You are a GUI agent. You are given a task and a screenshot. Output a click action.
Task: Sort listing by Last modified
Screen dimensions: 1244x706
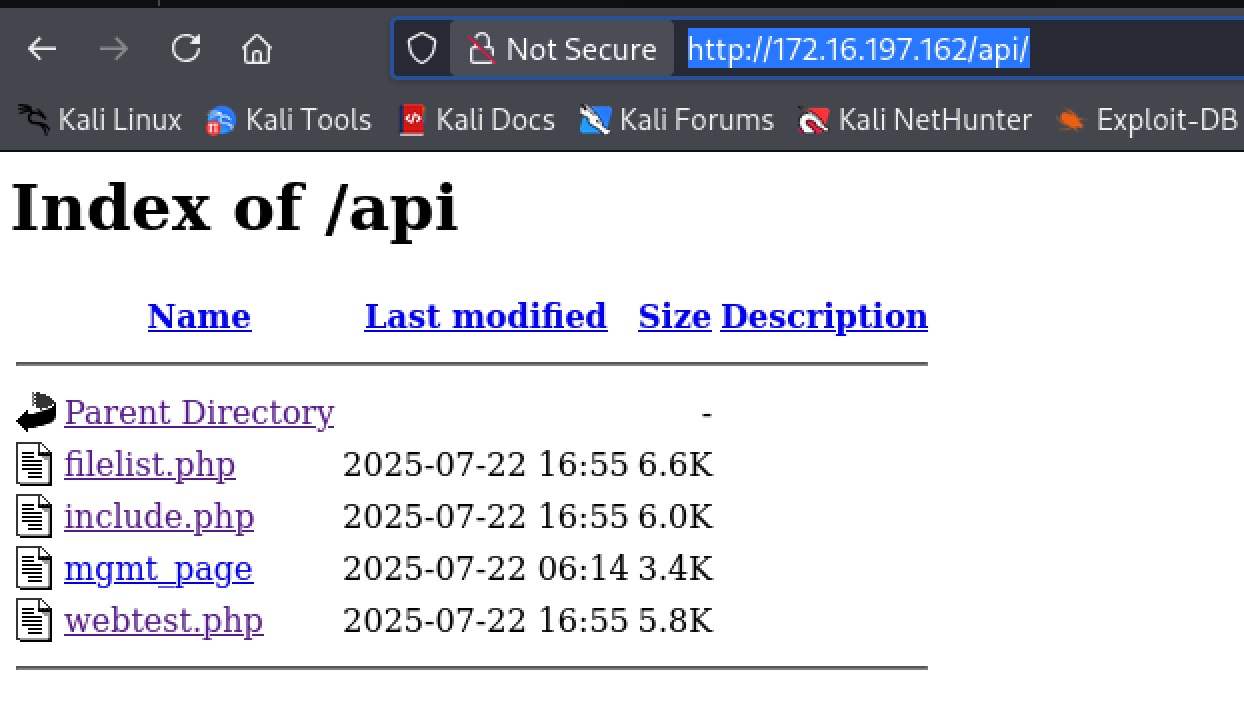485,316
